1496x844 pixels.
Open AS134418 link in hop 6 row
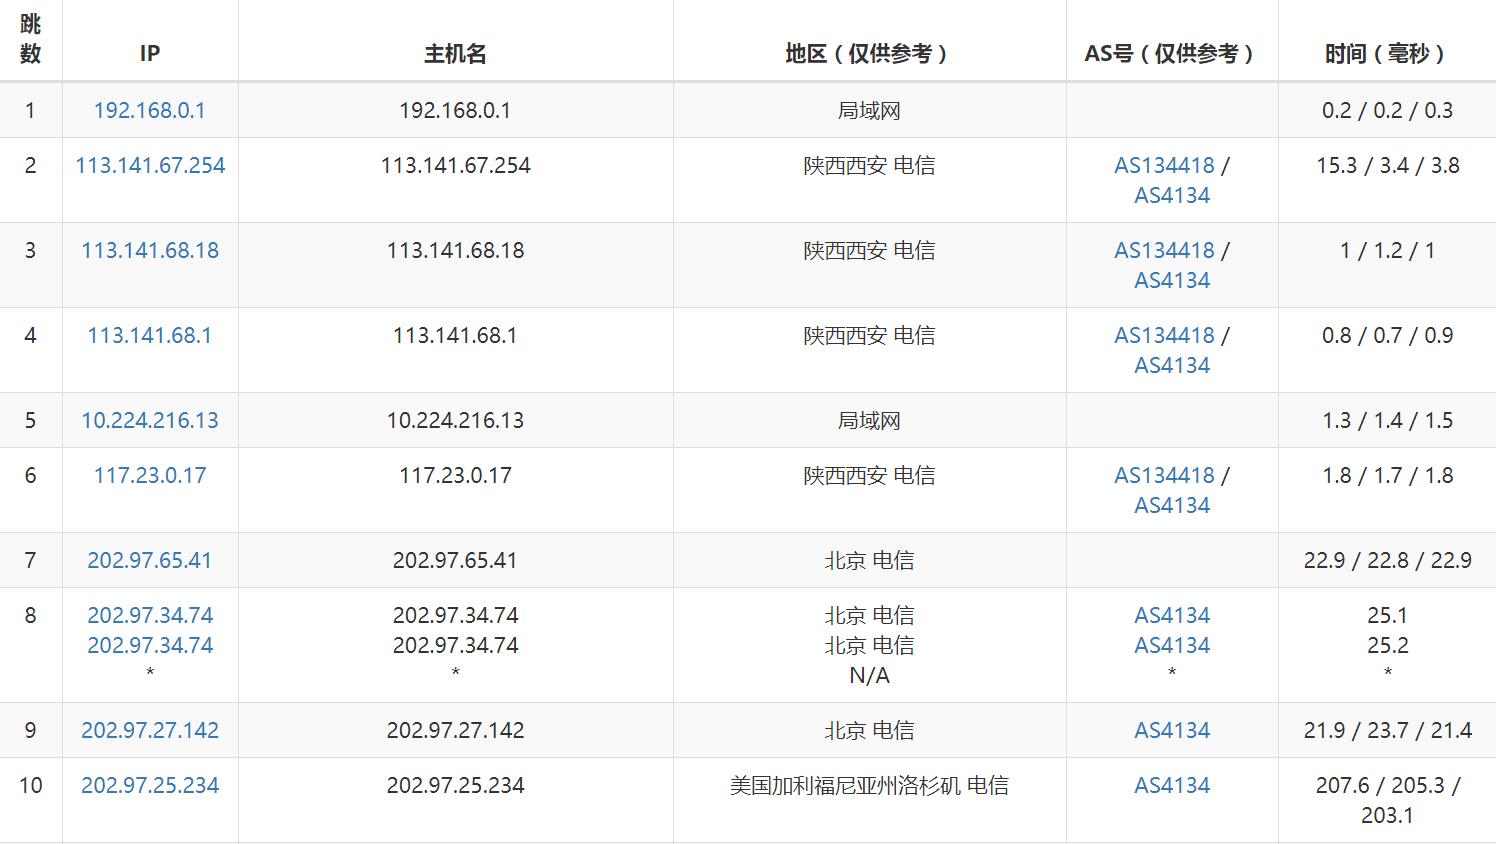[x=1164, y=475]
